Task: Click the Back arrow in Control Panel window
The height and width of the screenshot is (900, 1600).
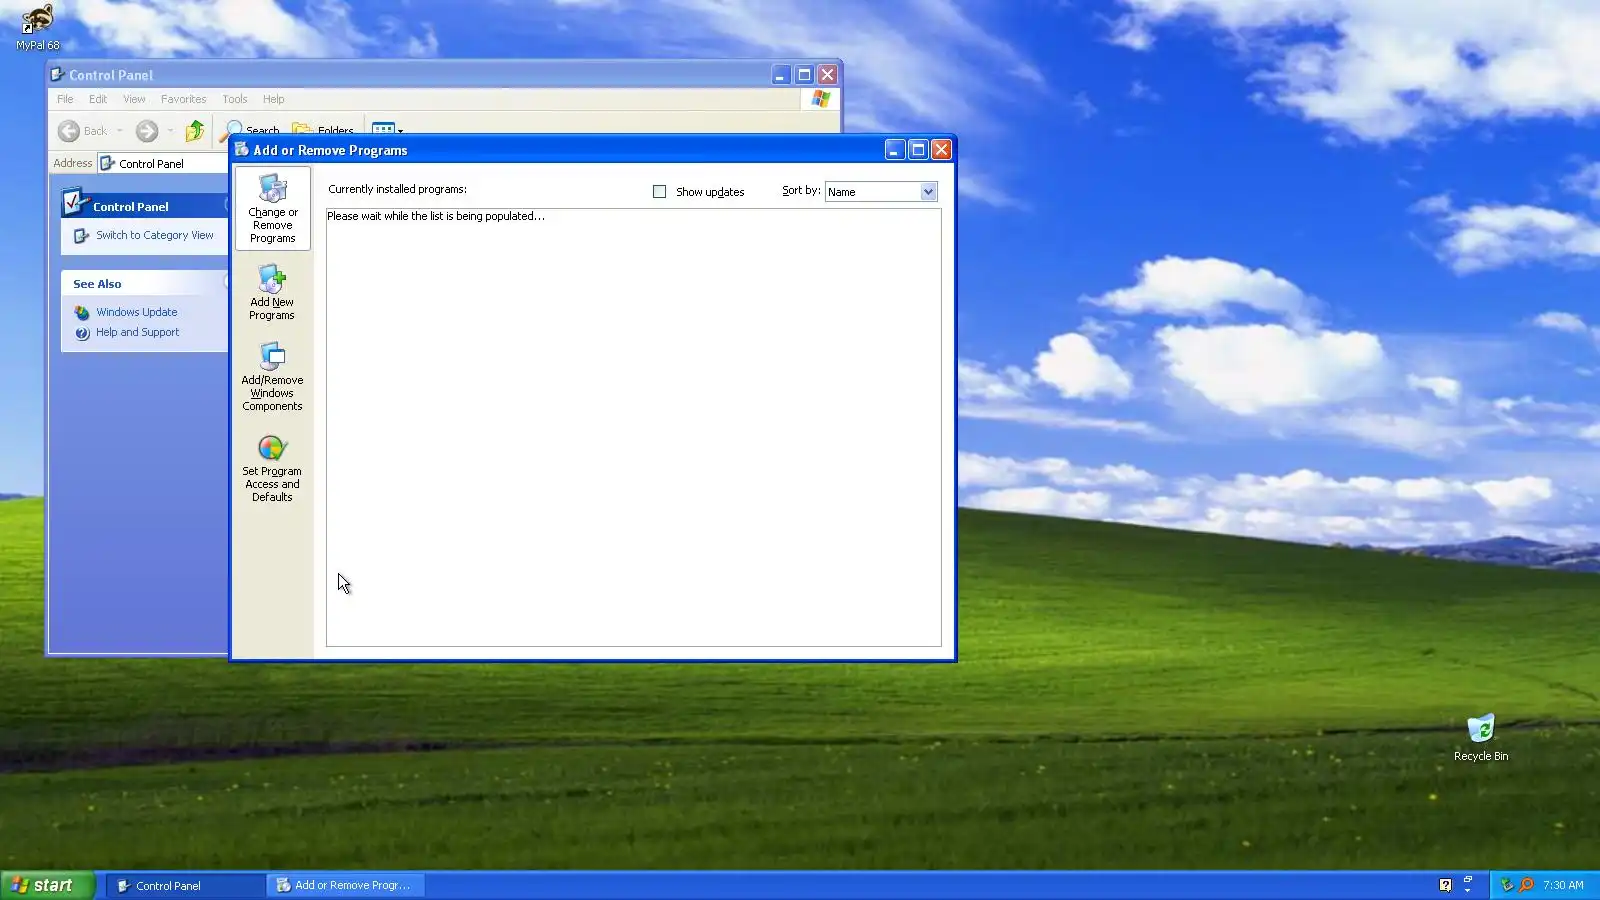Action: point(69,131)
